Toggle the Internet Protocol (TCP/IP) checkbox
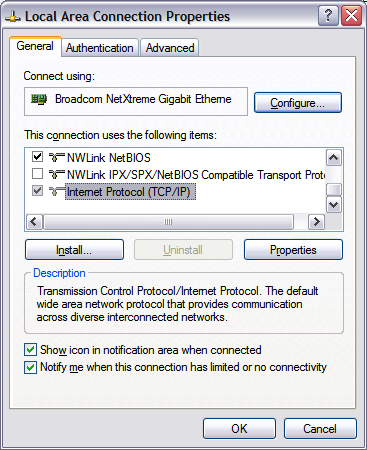367x450 pixels. (x=37, y=191)
